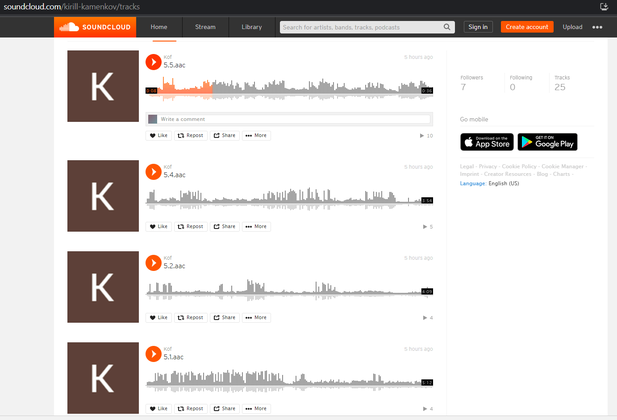The width and height of the screenshot is (617, 420).
Task: Repost the 5.4.aac track
Action: 190,226
